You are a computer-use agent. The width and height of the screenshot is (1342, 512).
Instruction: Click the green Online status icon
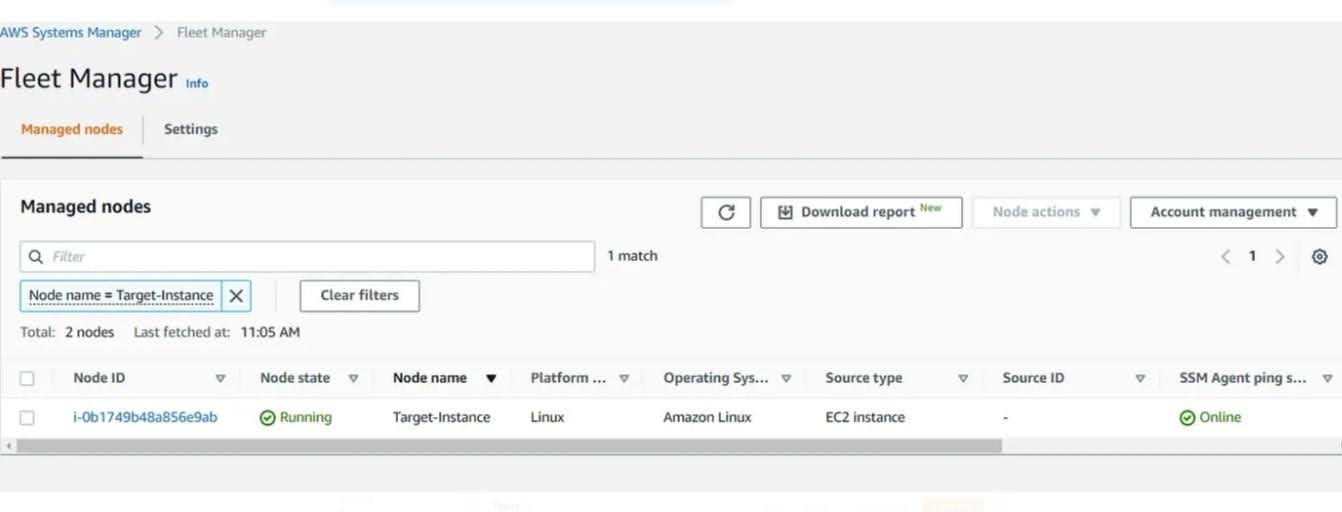(x=1187, y=418)
